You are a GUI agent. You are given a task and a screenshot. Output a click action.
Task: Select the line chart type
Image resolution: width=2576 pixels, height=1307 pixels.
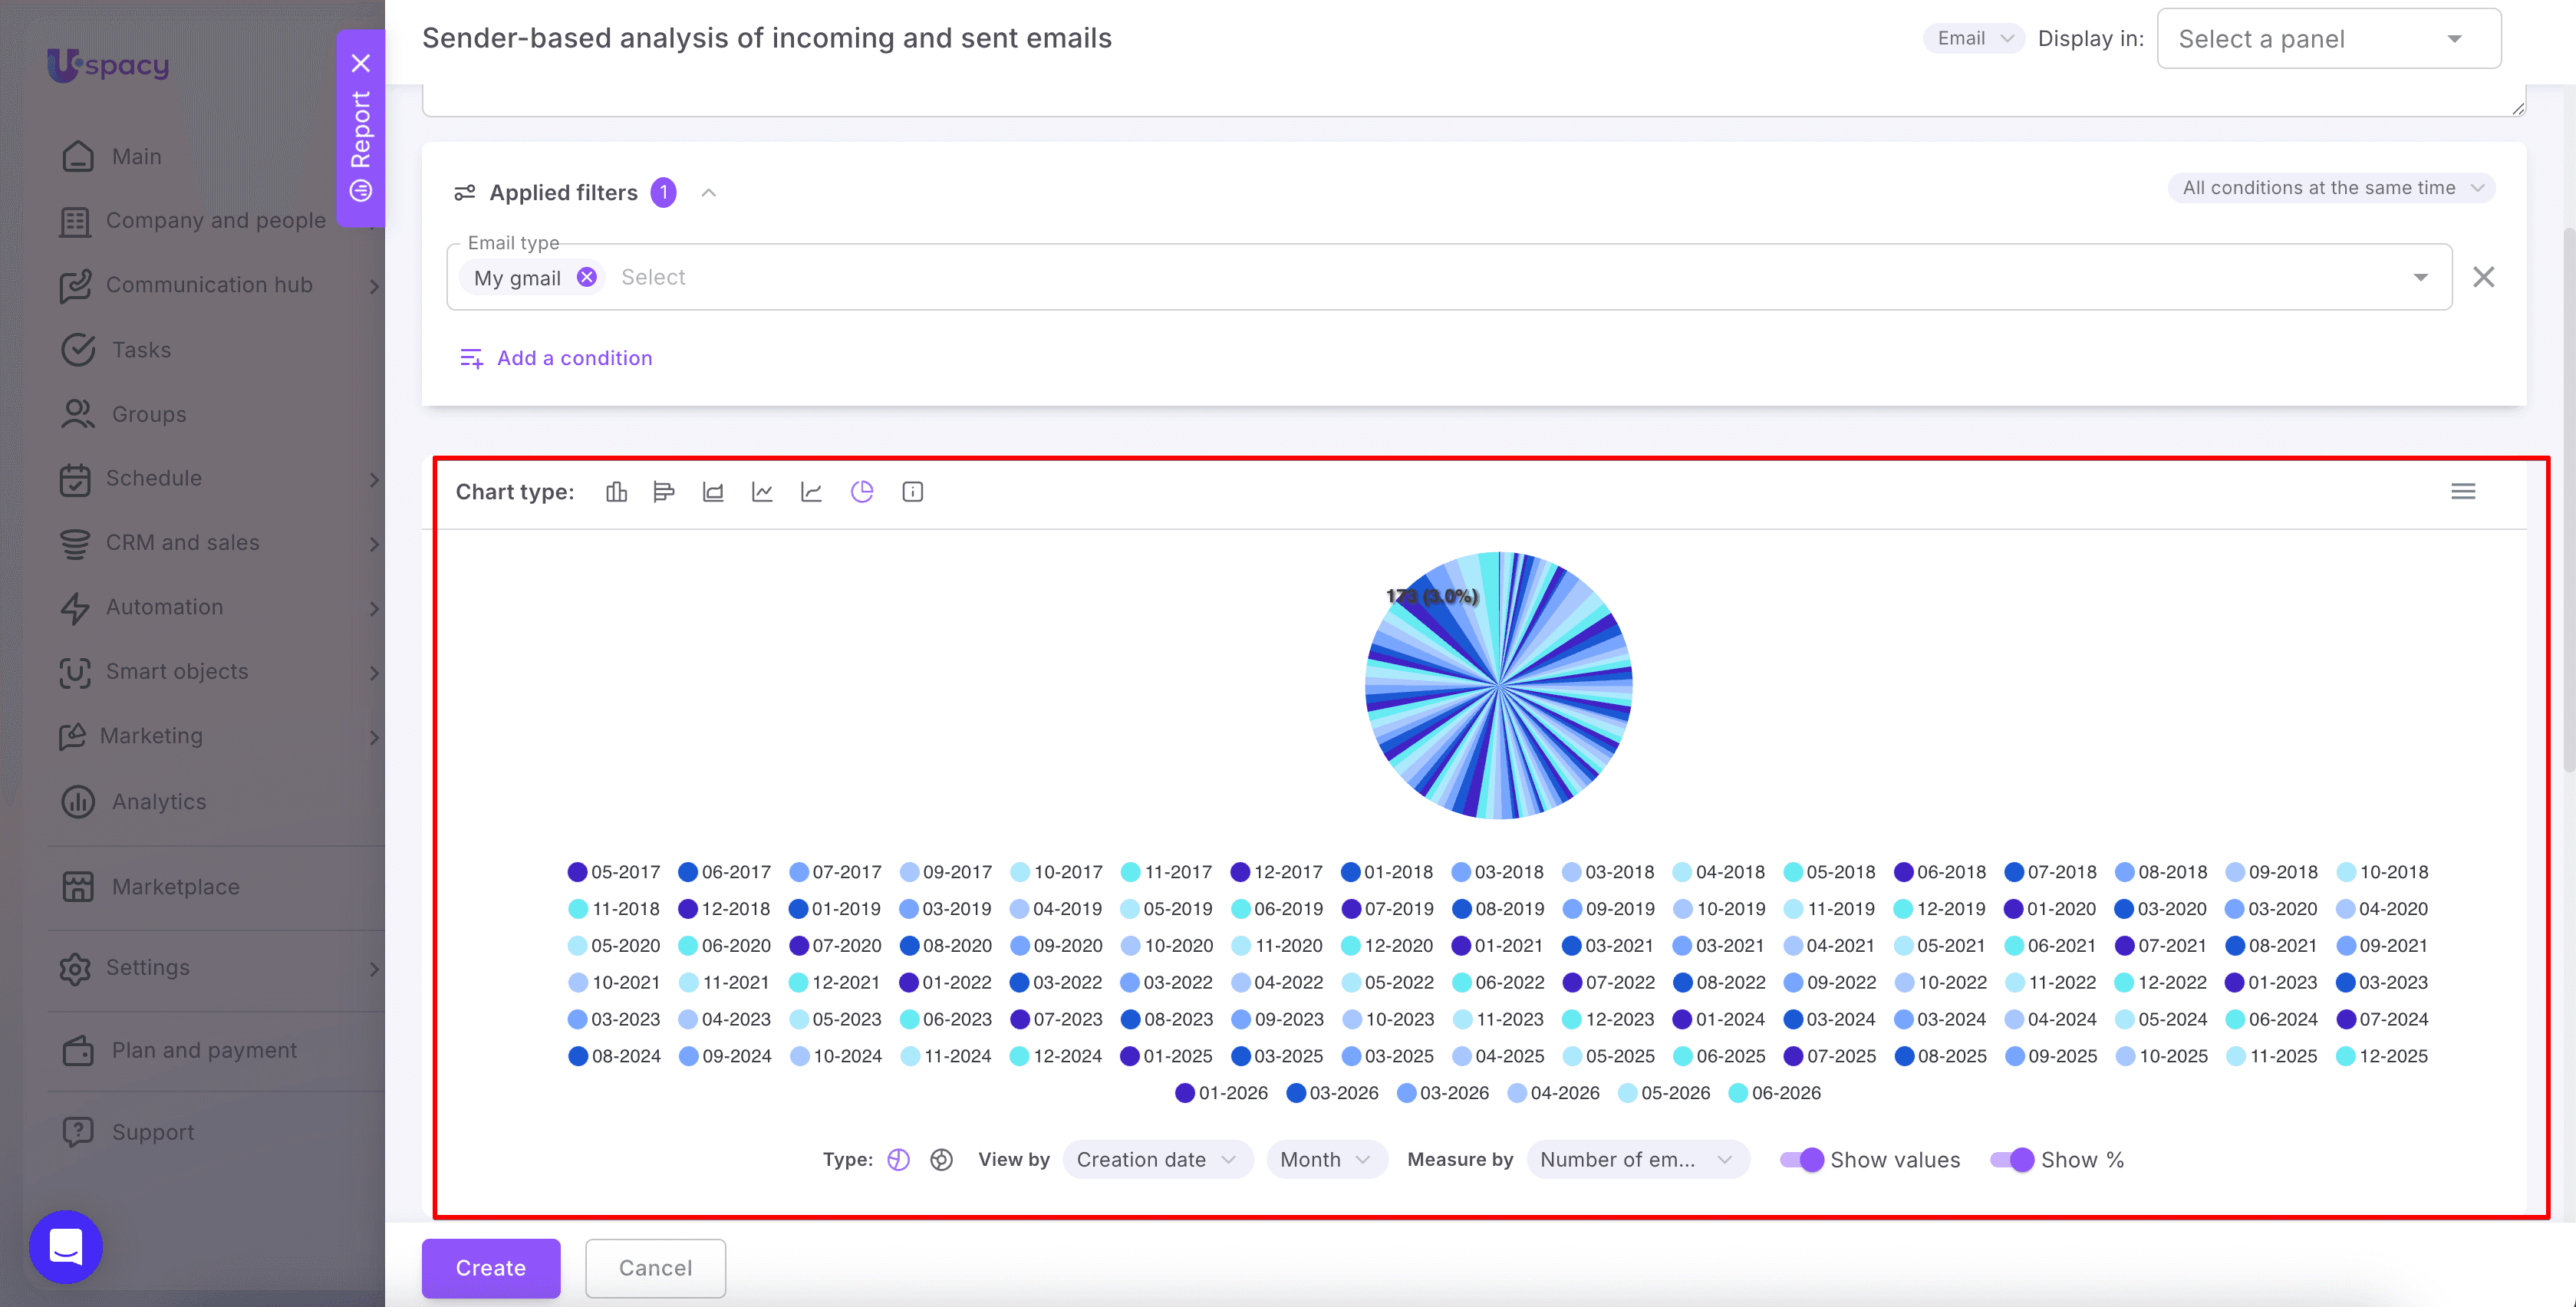(762, 491)
